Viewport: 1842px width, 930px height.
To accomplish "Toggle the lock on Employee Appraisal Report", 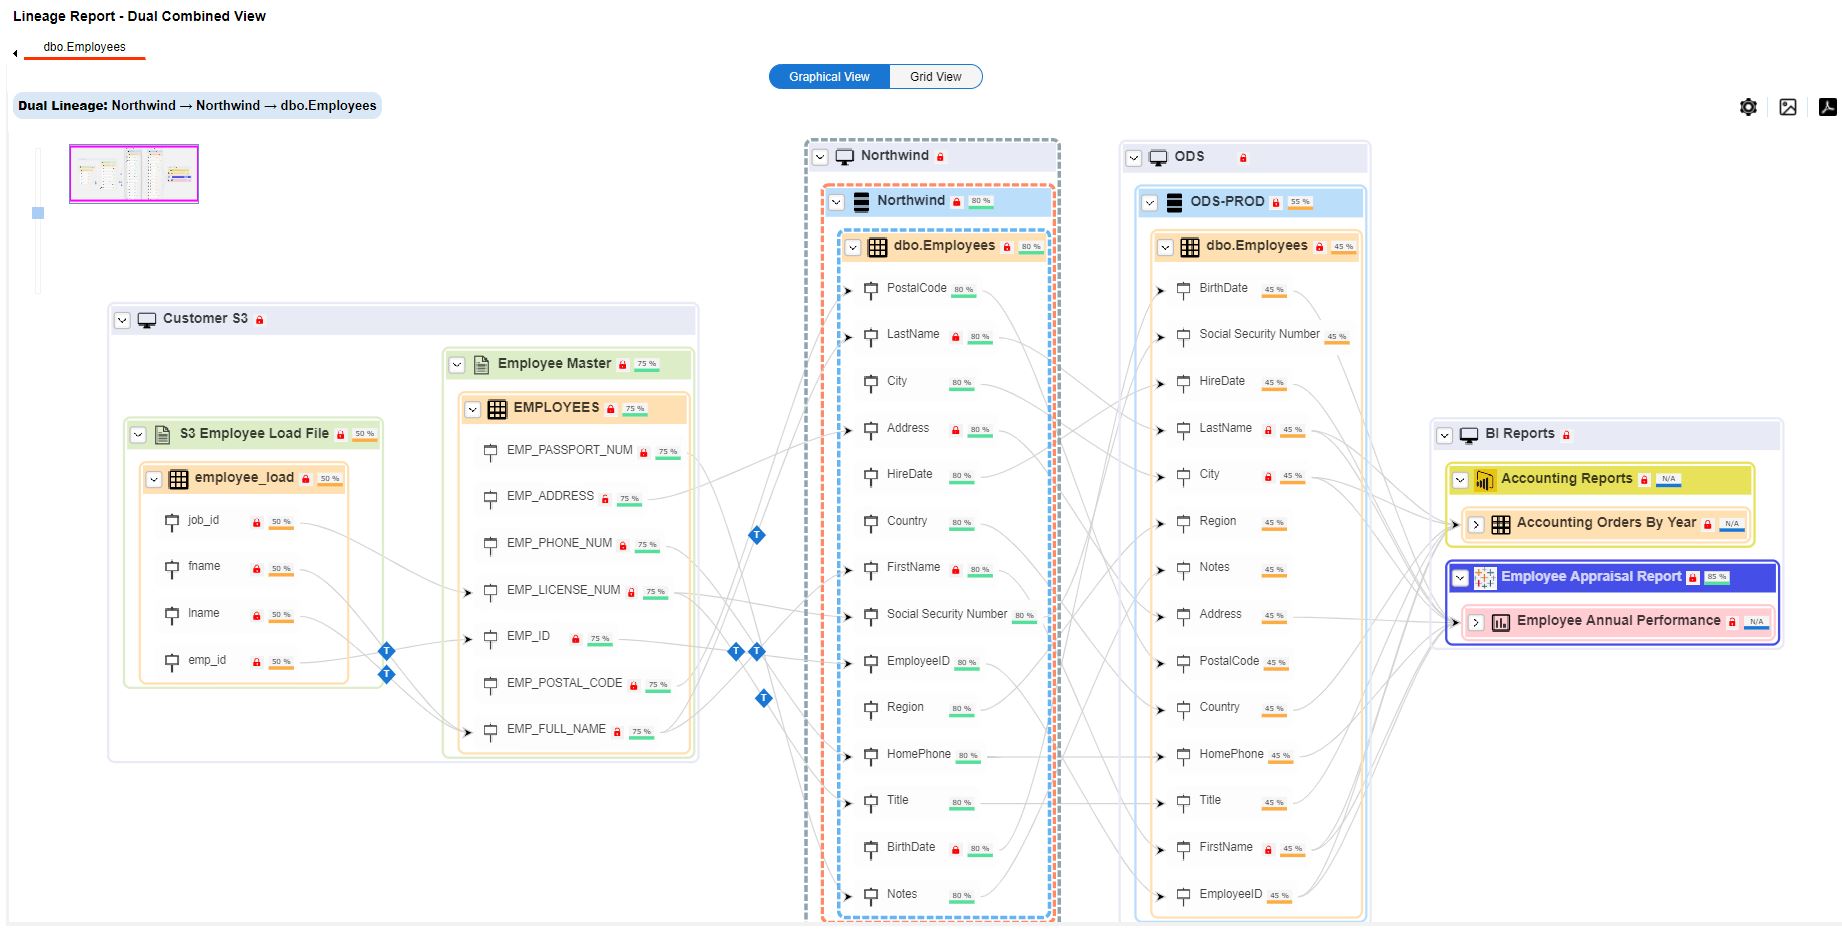I will click(1691, 577).
